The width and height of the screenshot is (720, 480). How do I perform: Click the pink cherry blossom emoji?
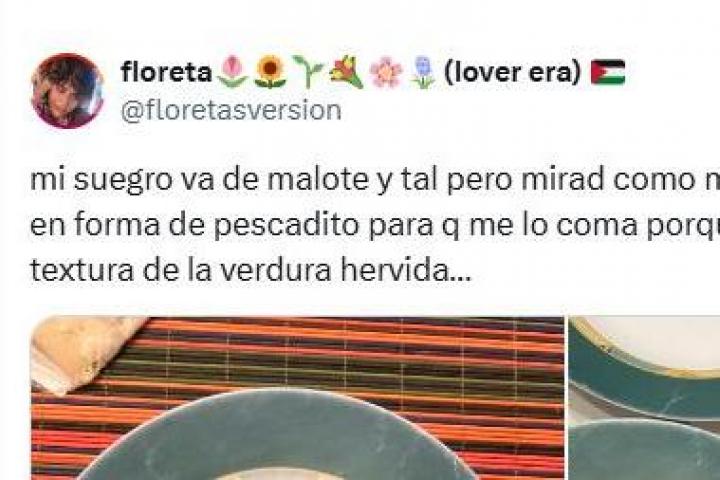tap(386, 72)
